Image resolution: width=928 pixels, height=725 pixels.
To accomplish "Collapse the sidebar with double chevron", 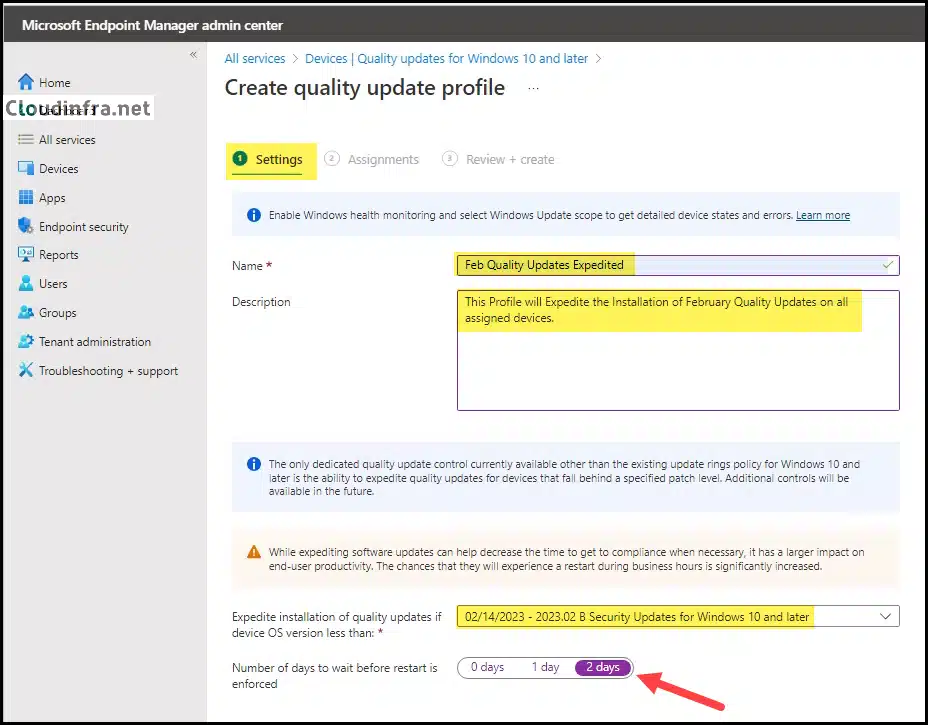I will 194,55.
